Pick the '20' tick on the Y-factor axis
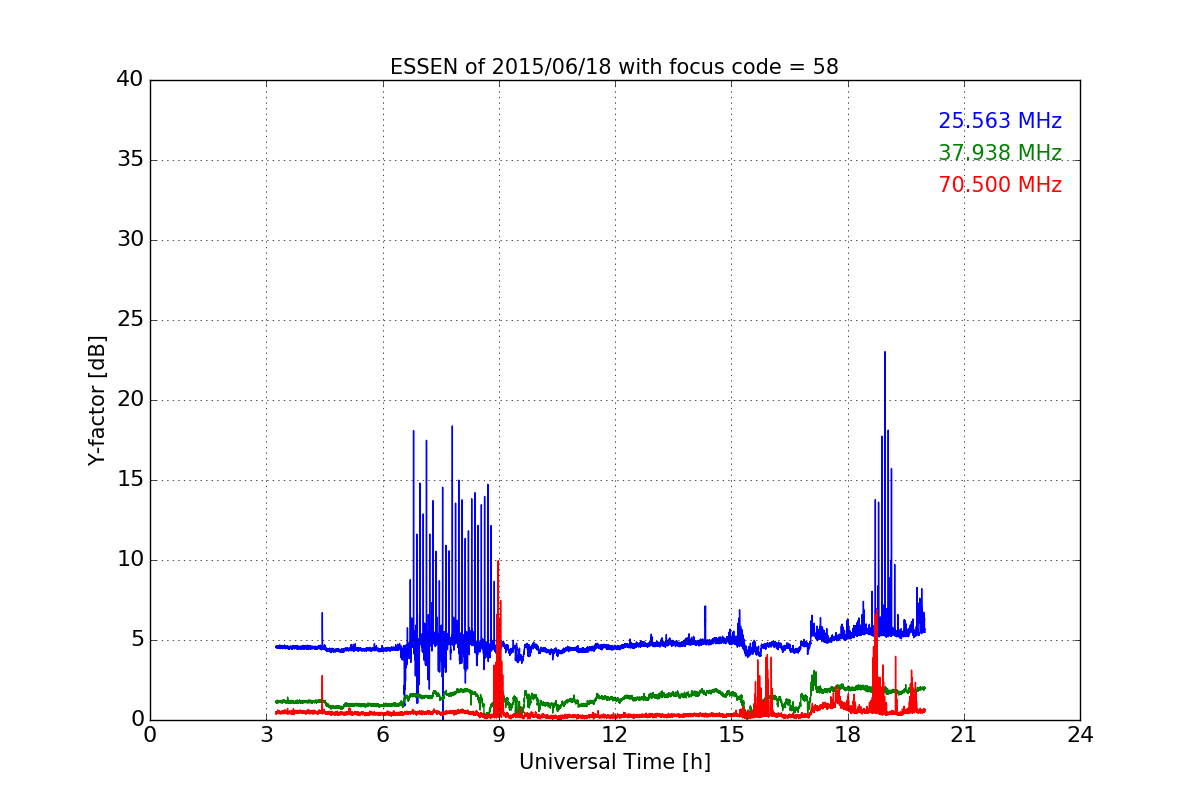Screen dimensions: 1200x800 click(130, 400)
